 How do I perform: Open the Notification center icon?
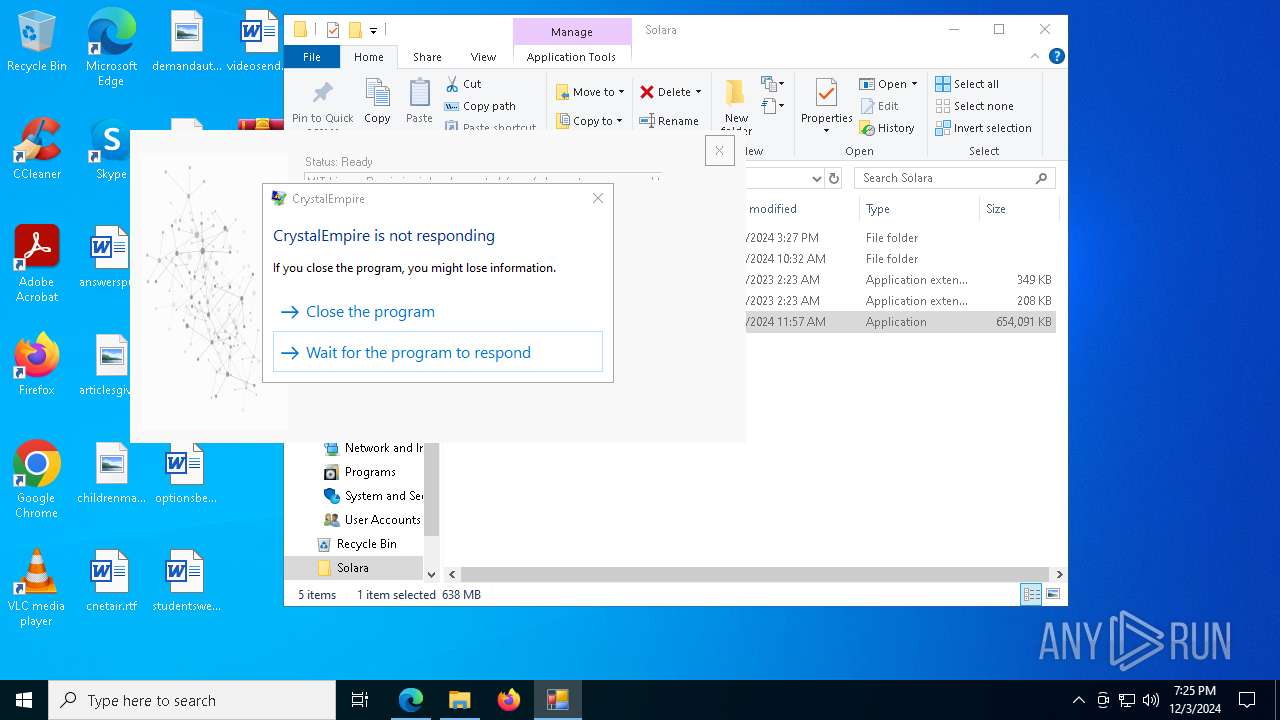click(1247, 700)
